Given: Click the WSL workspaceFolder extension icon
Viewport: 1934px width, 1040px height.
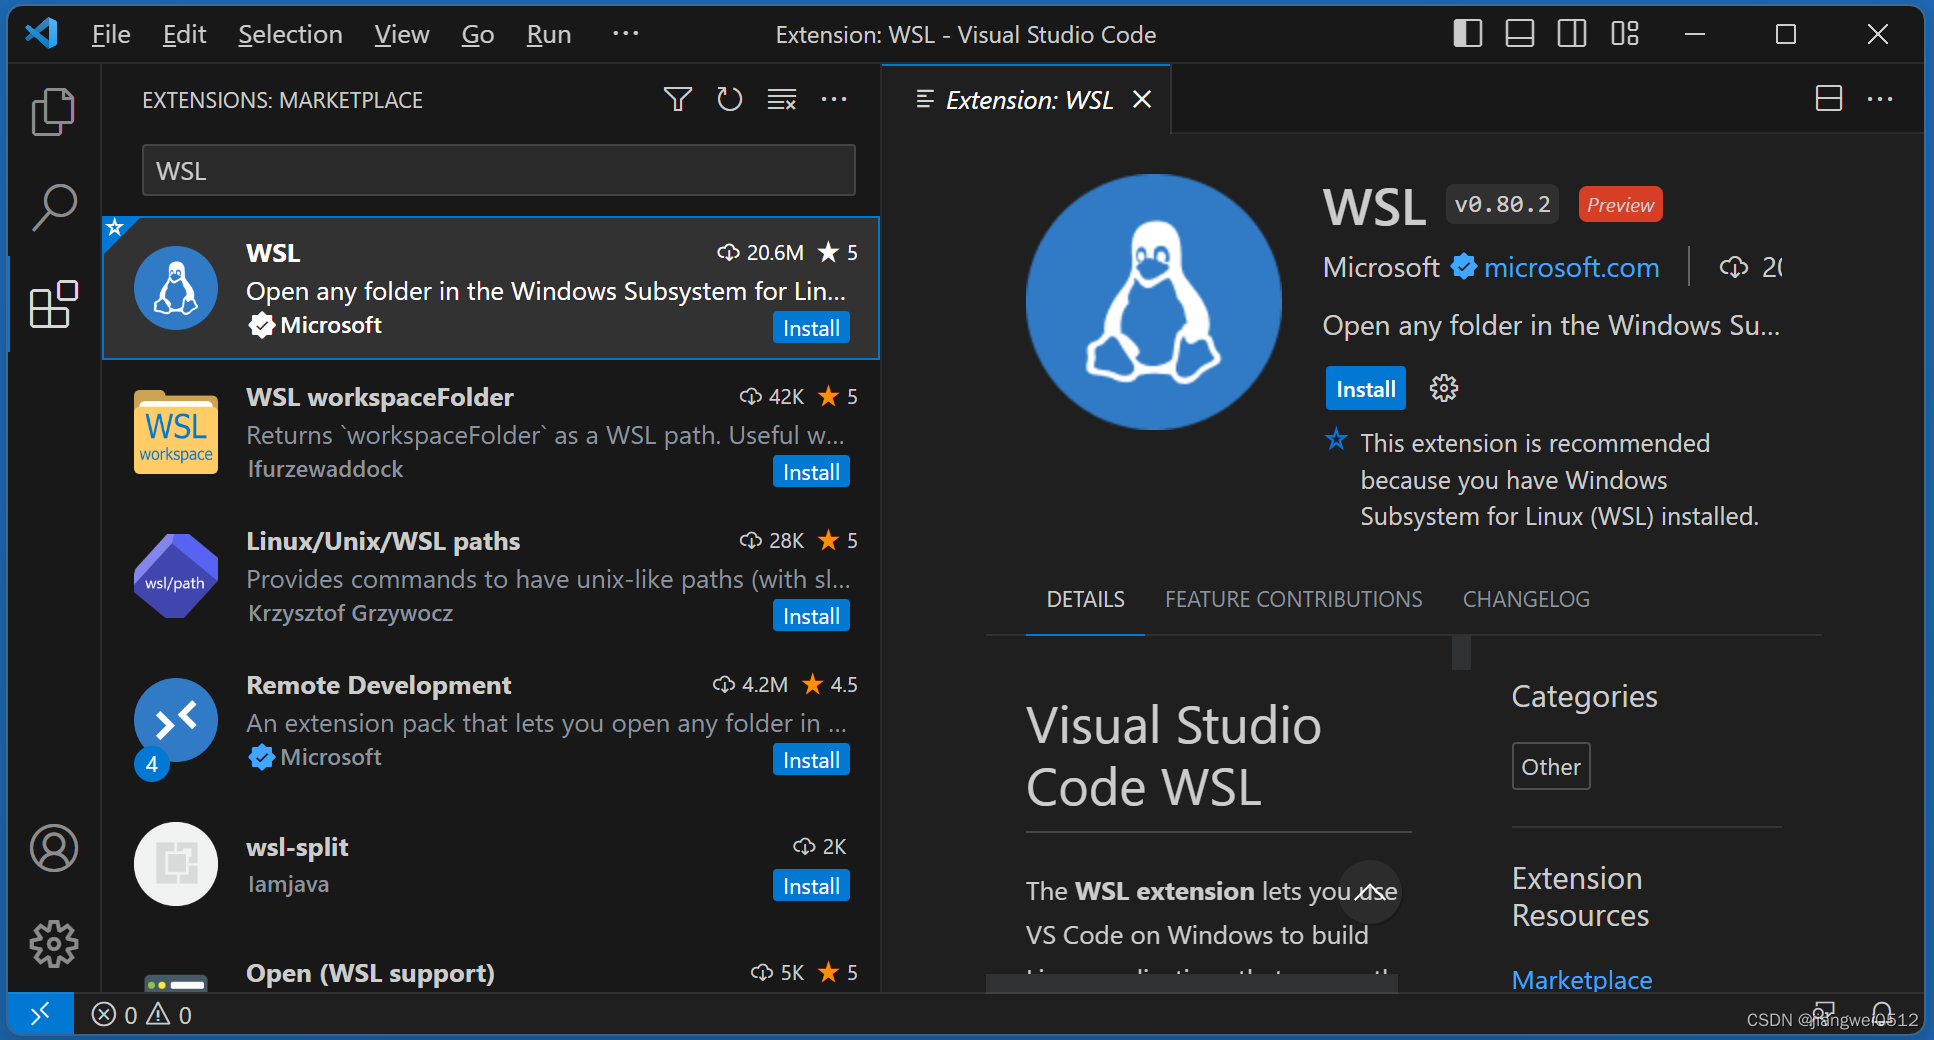Looking at the screenshot, I should (176, 432).
